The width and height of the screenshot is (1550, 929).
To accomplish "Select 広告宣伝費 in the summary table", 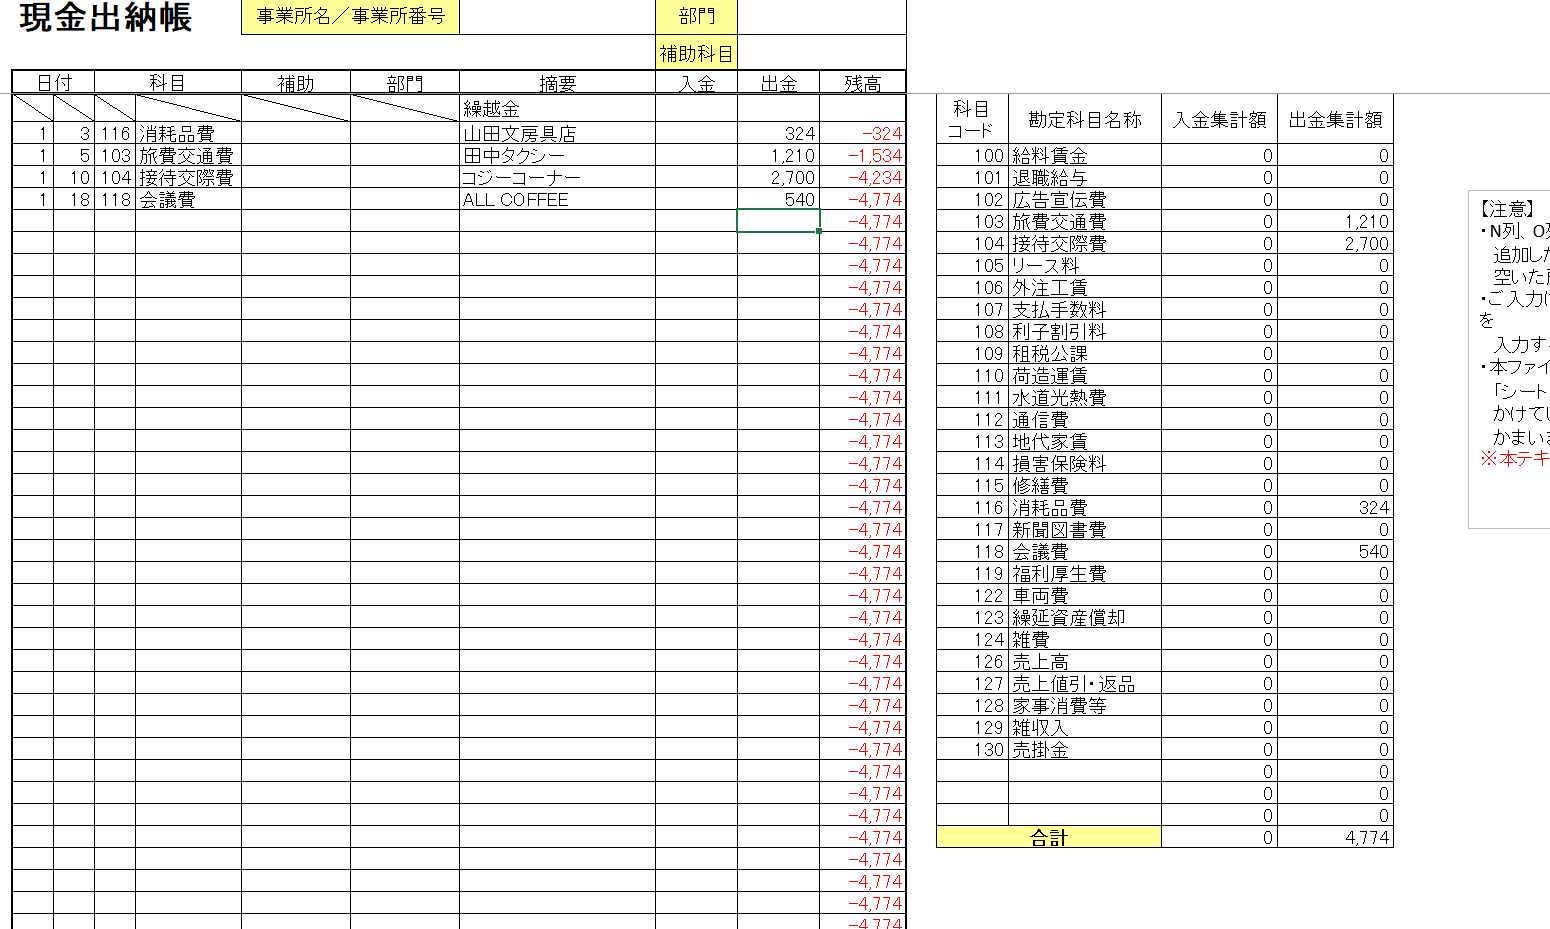I will pos(1085,199).
